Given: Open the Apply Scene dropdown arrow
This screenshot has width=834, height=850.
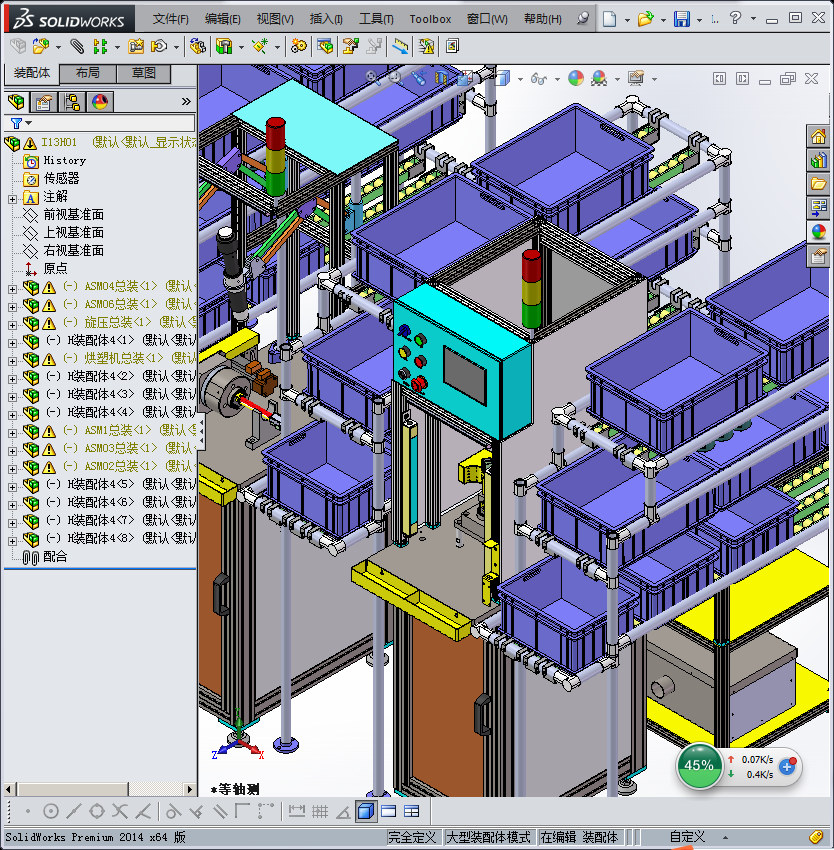Looking at the screenshot, I should (x=618, y=79).
